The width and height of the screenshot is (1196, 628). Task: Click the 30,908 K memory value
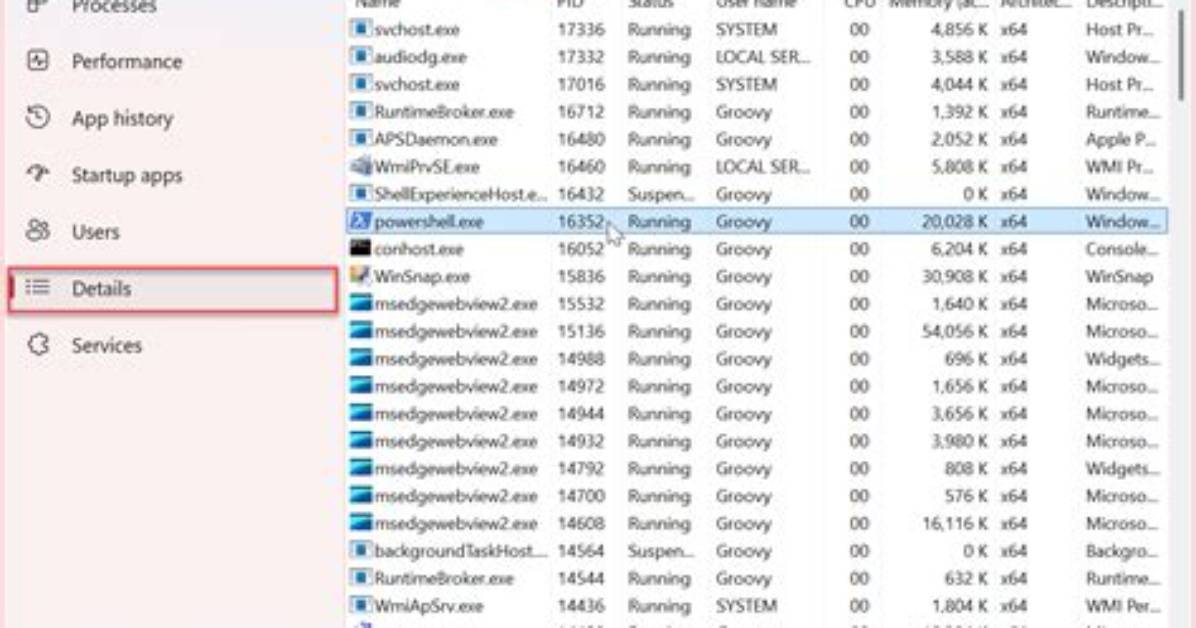(x=954, y=277)
